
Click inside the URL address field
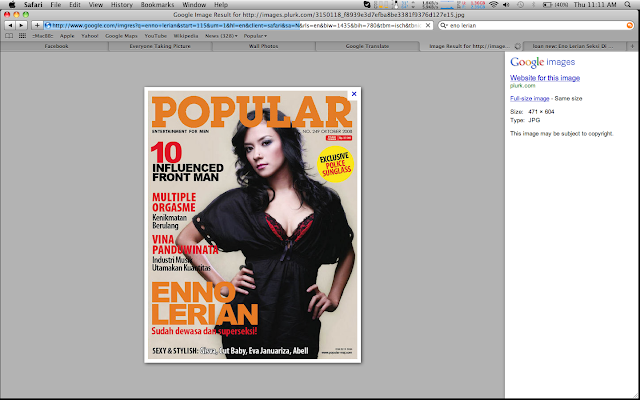pyautogui.click(x=237, y=25)
